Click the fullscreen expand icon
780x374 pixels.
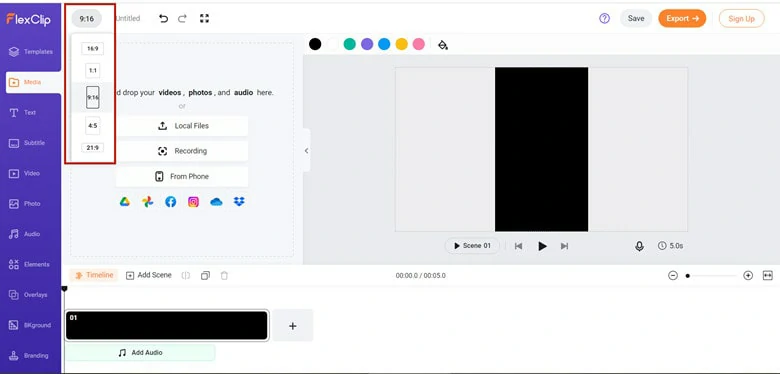204,19
